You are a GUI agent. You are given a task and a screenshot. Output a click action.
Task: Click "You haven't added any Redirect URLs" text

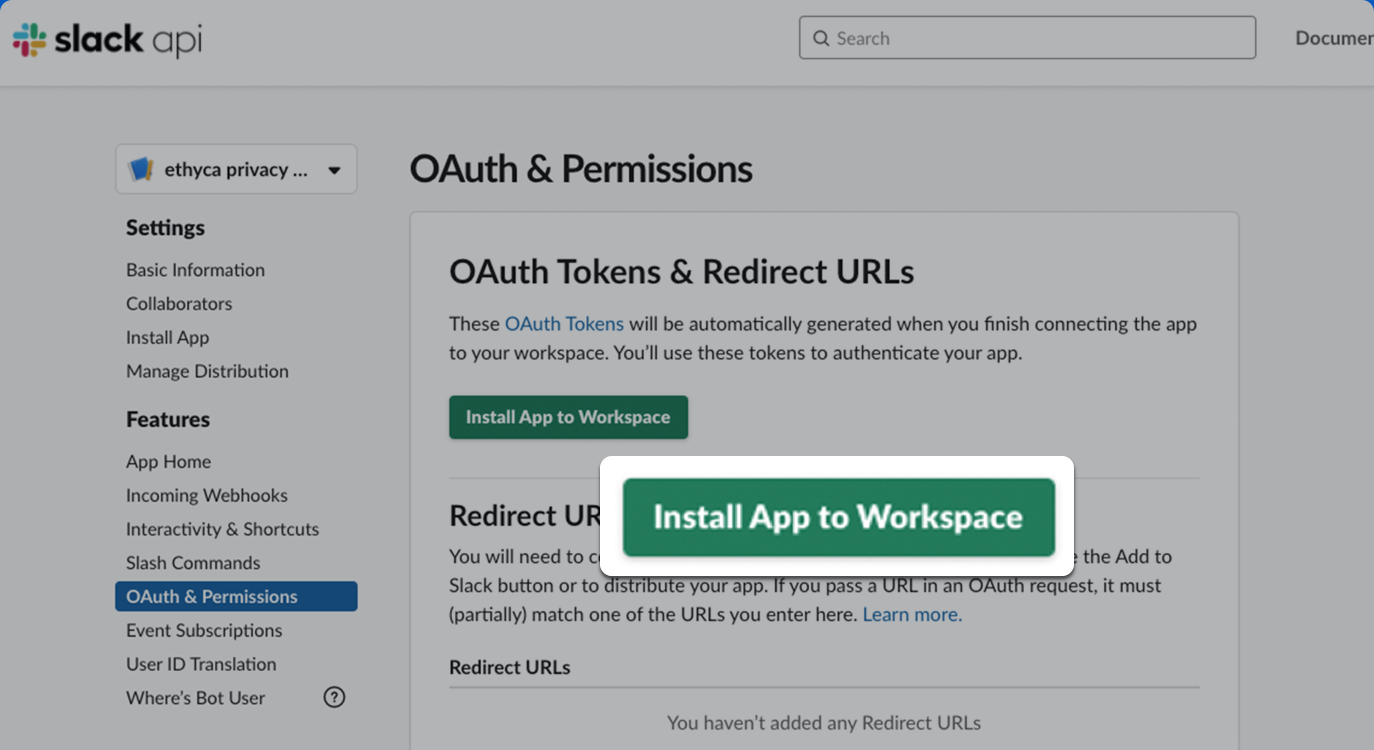[824, 722]
